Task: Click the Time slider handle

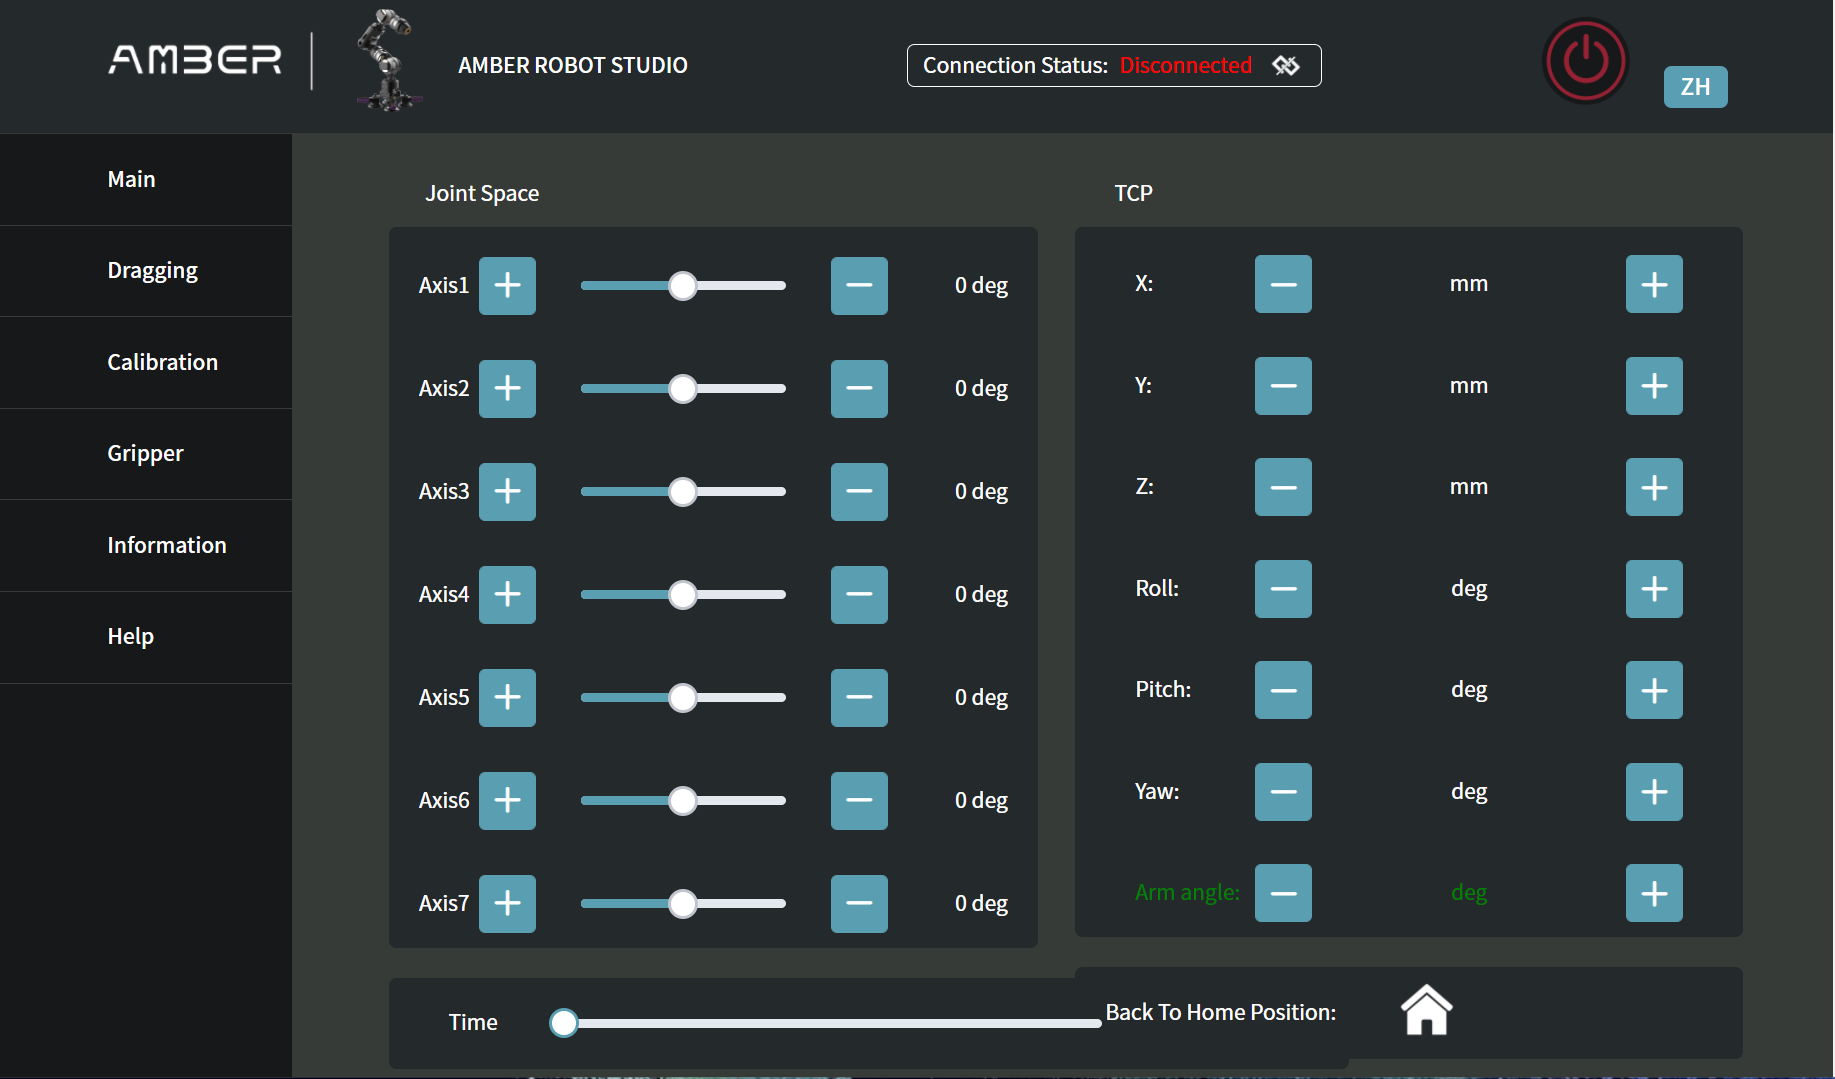Action: click(x=564, y=1023)
